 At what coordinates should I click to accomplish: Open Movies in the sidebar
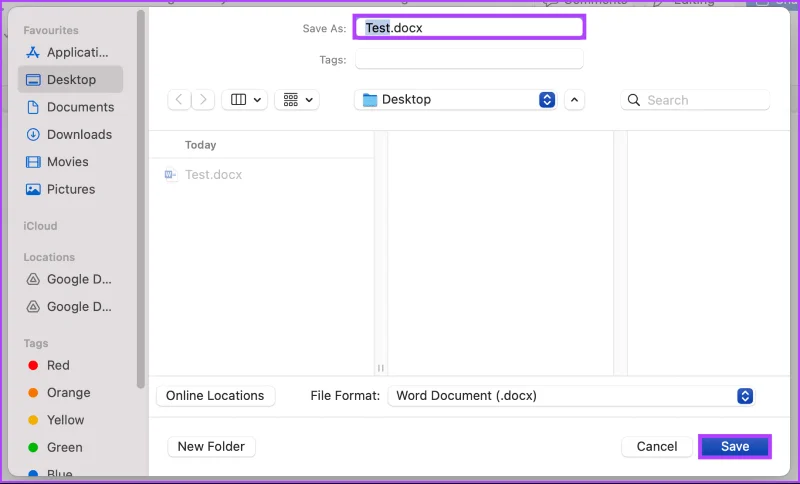[x=70, y=162]
